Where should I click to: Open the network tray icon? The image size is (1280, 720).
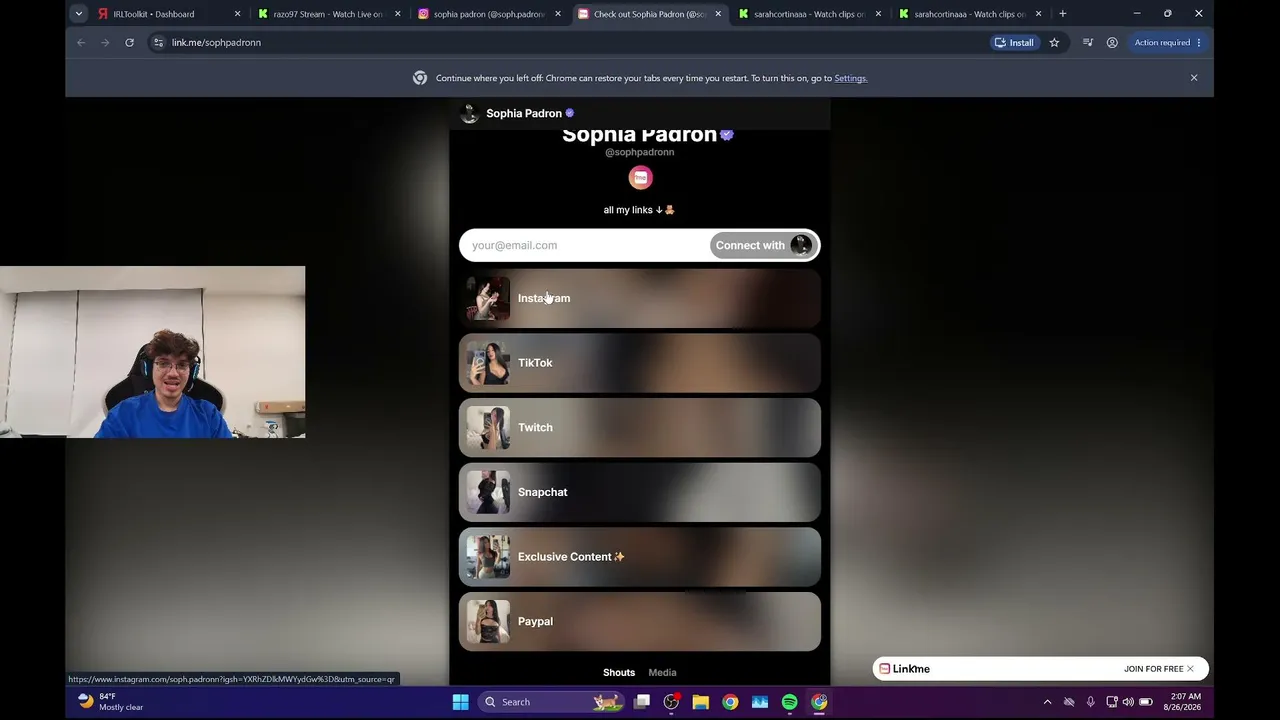coord(1111,702)
